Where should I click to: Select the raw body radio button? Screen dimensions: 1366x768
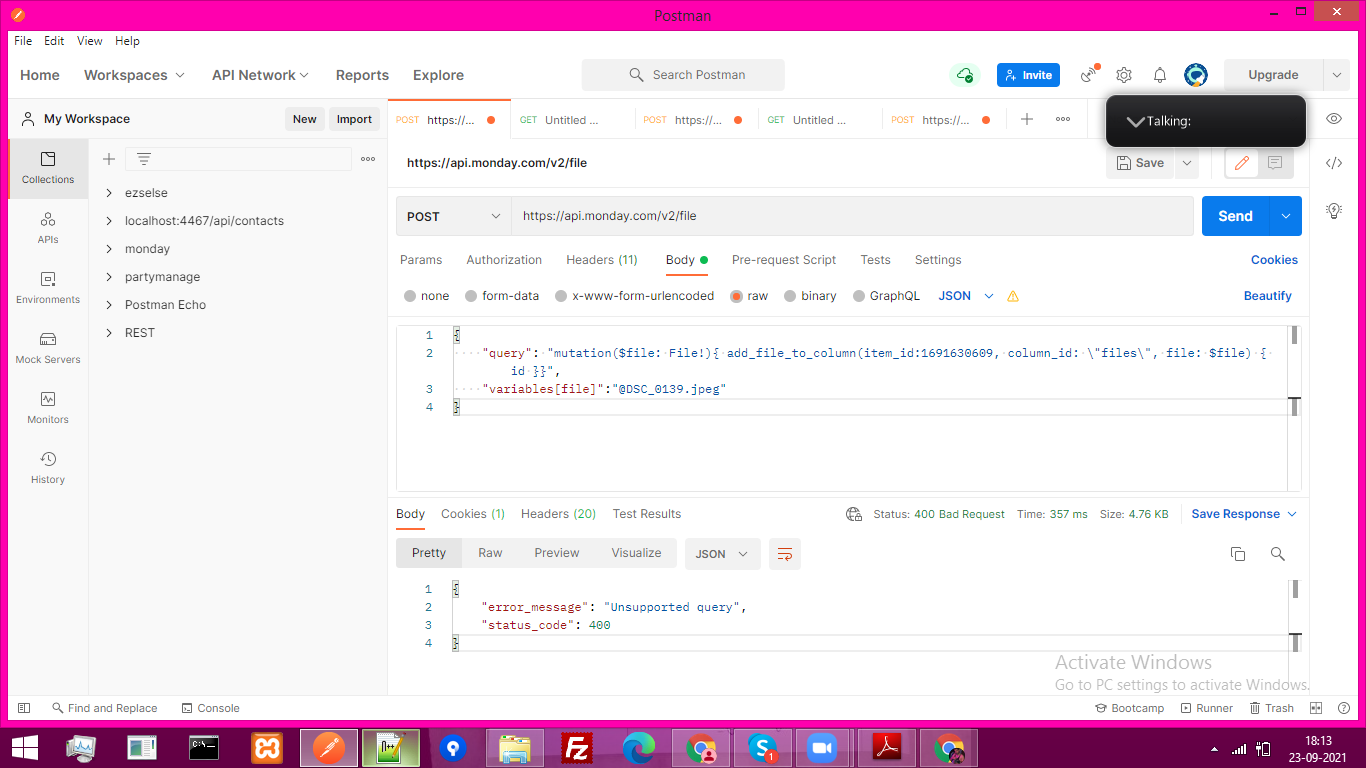(x=736, y=296)
